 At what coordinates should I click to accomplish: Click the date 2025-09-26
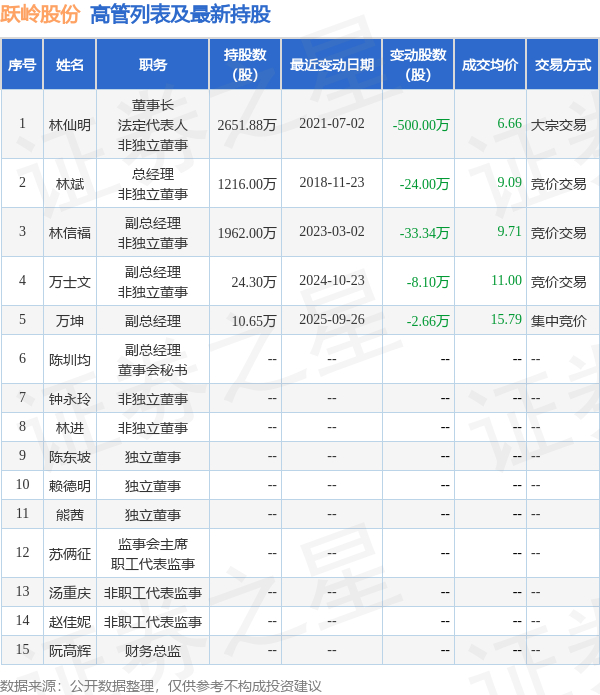click(331, 319)
